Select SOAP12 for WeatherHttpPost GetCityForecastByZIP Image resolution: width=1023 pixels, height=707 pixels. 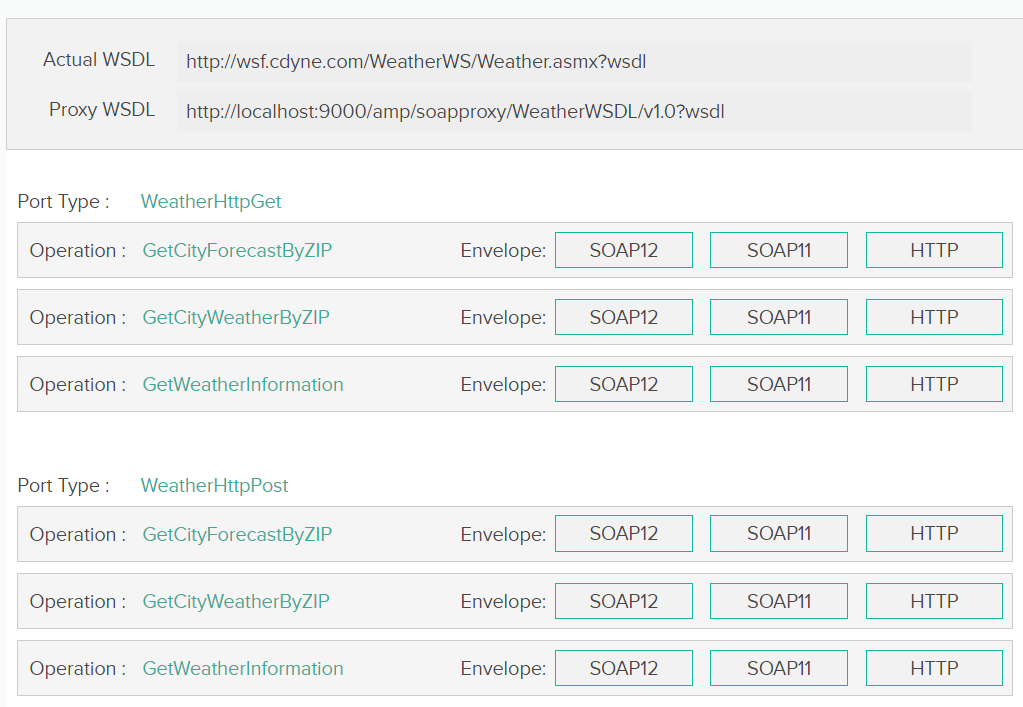[623, 534]
